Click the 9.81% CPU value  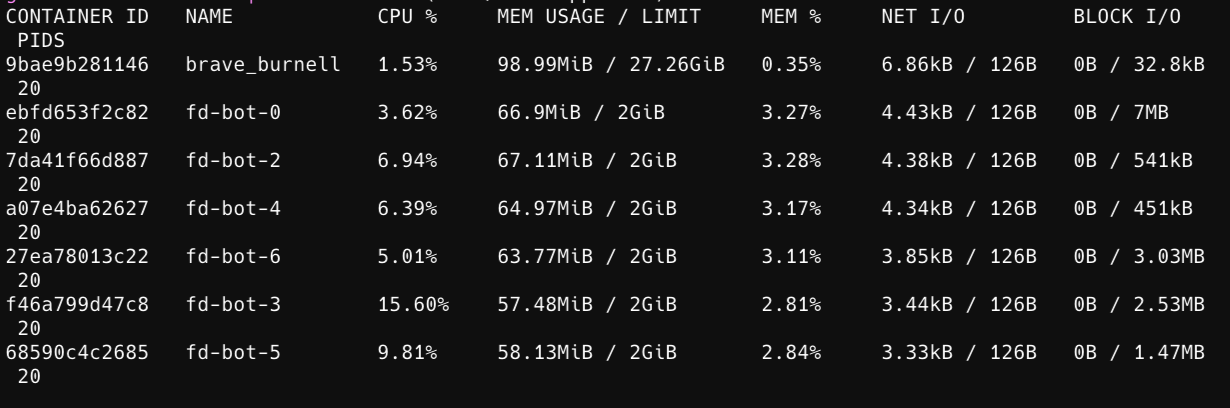click(x=407, y=353)
